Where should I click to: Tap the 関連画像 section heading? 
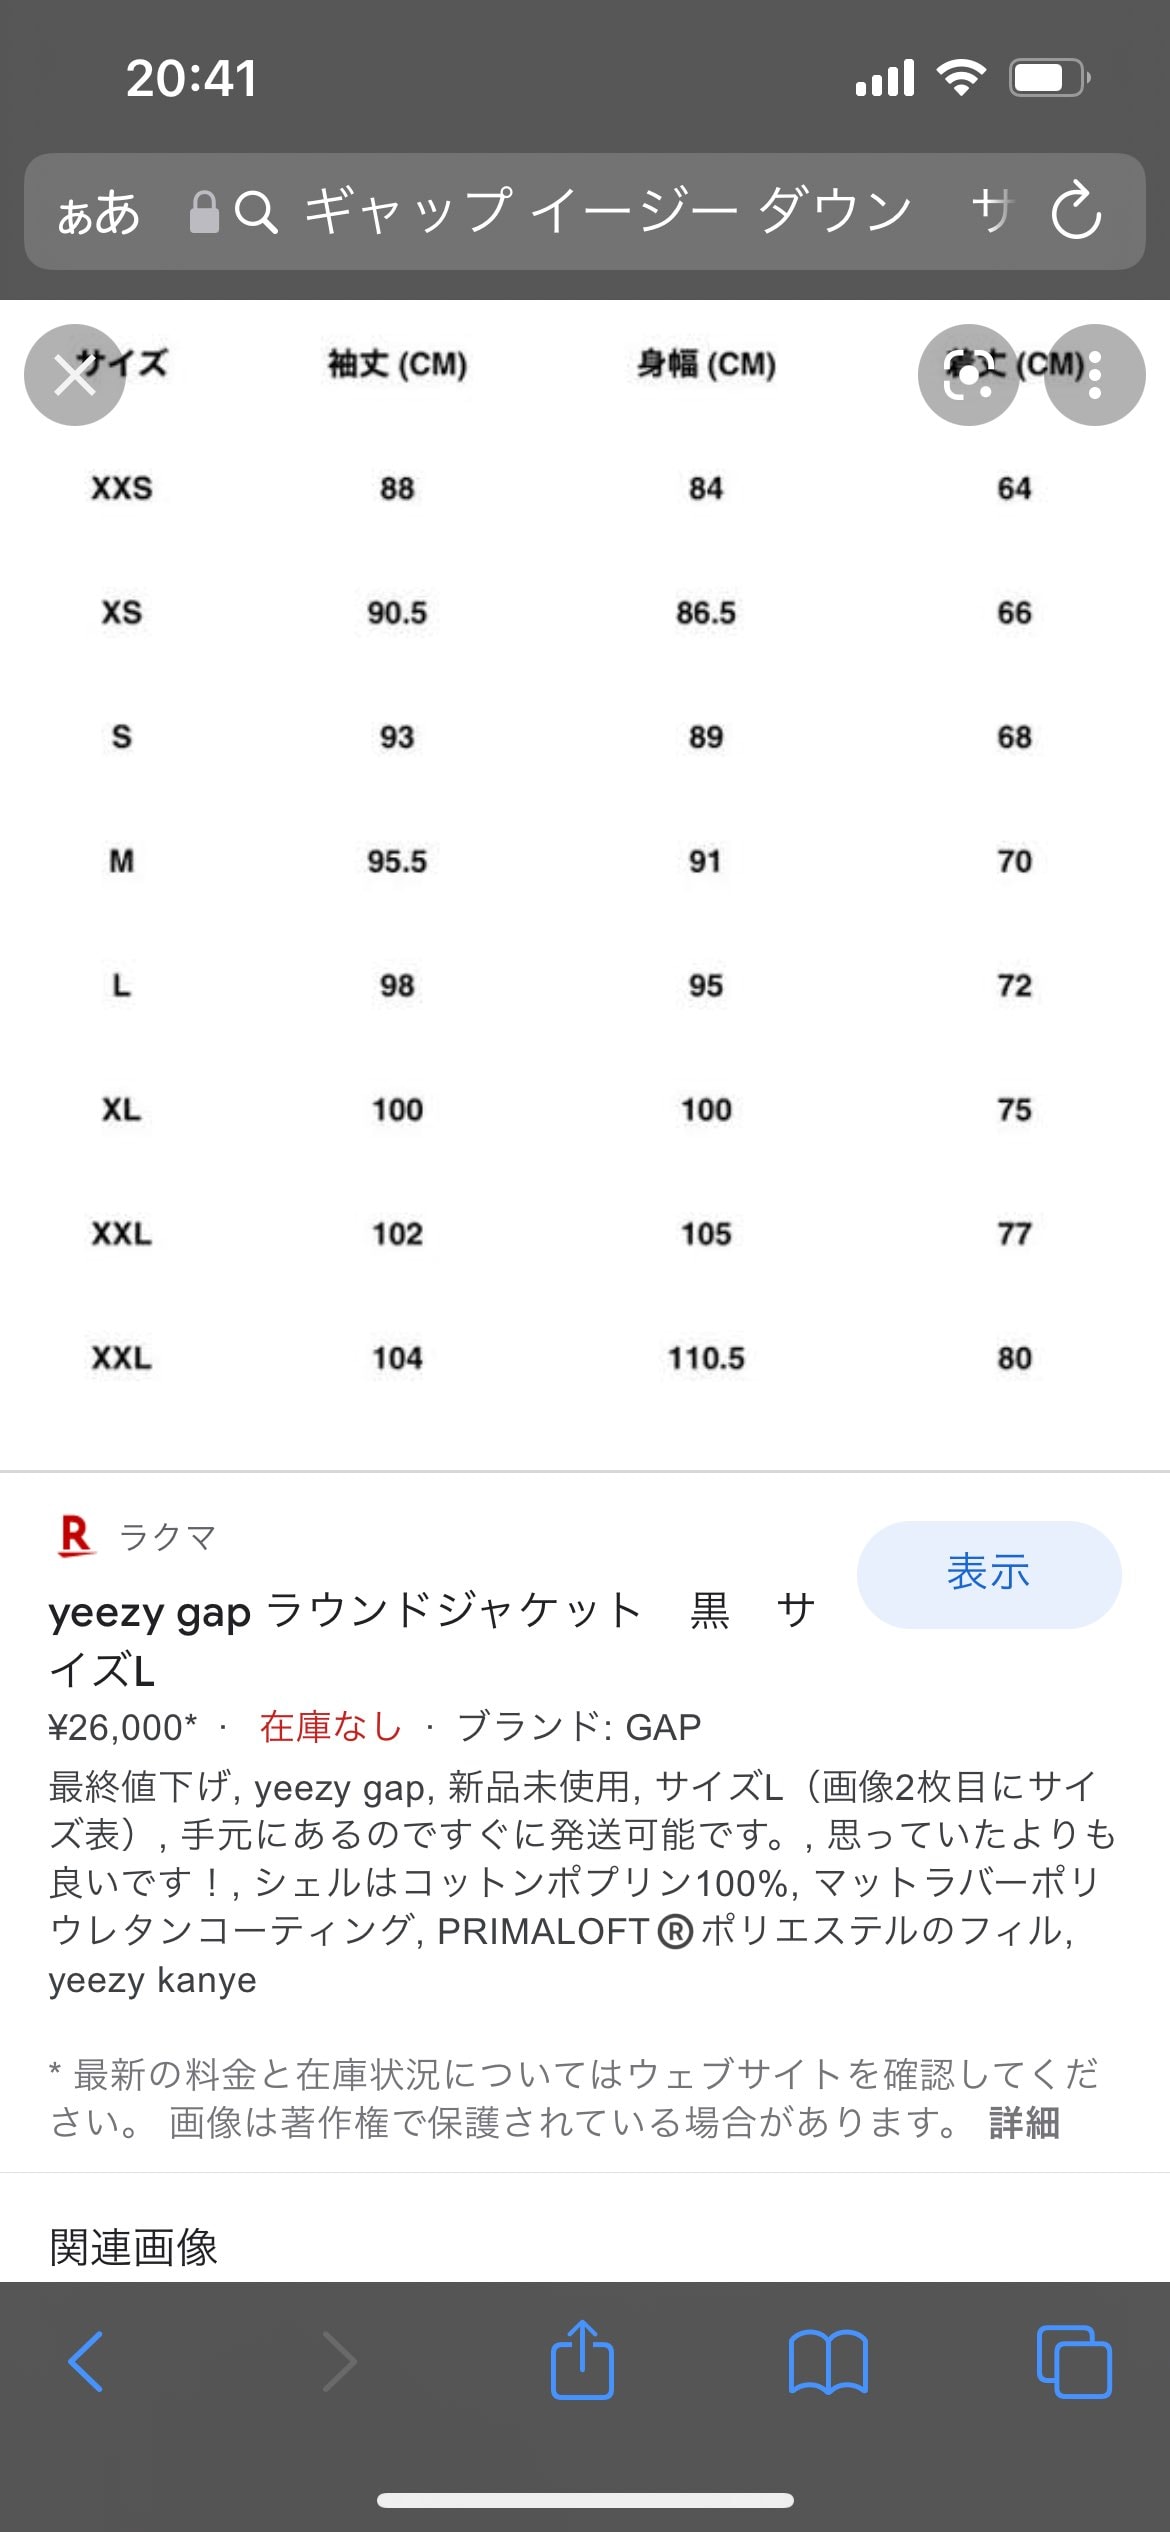tap(133, 2247)
